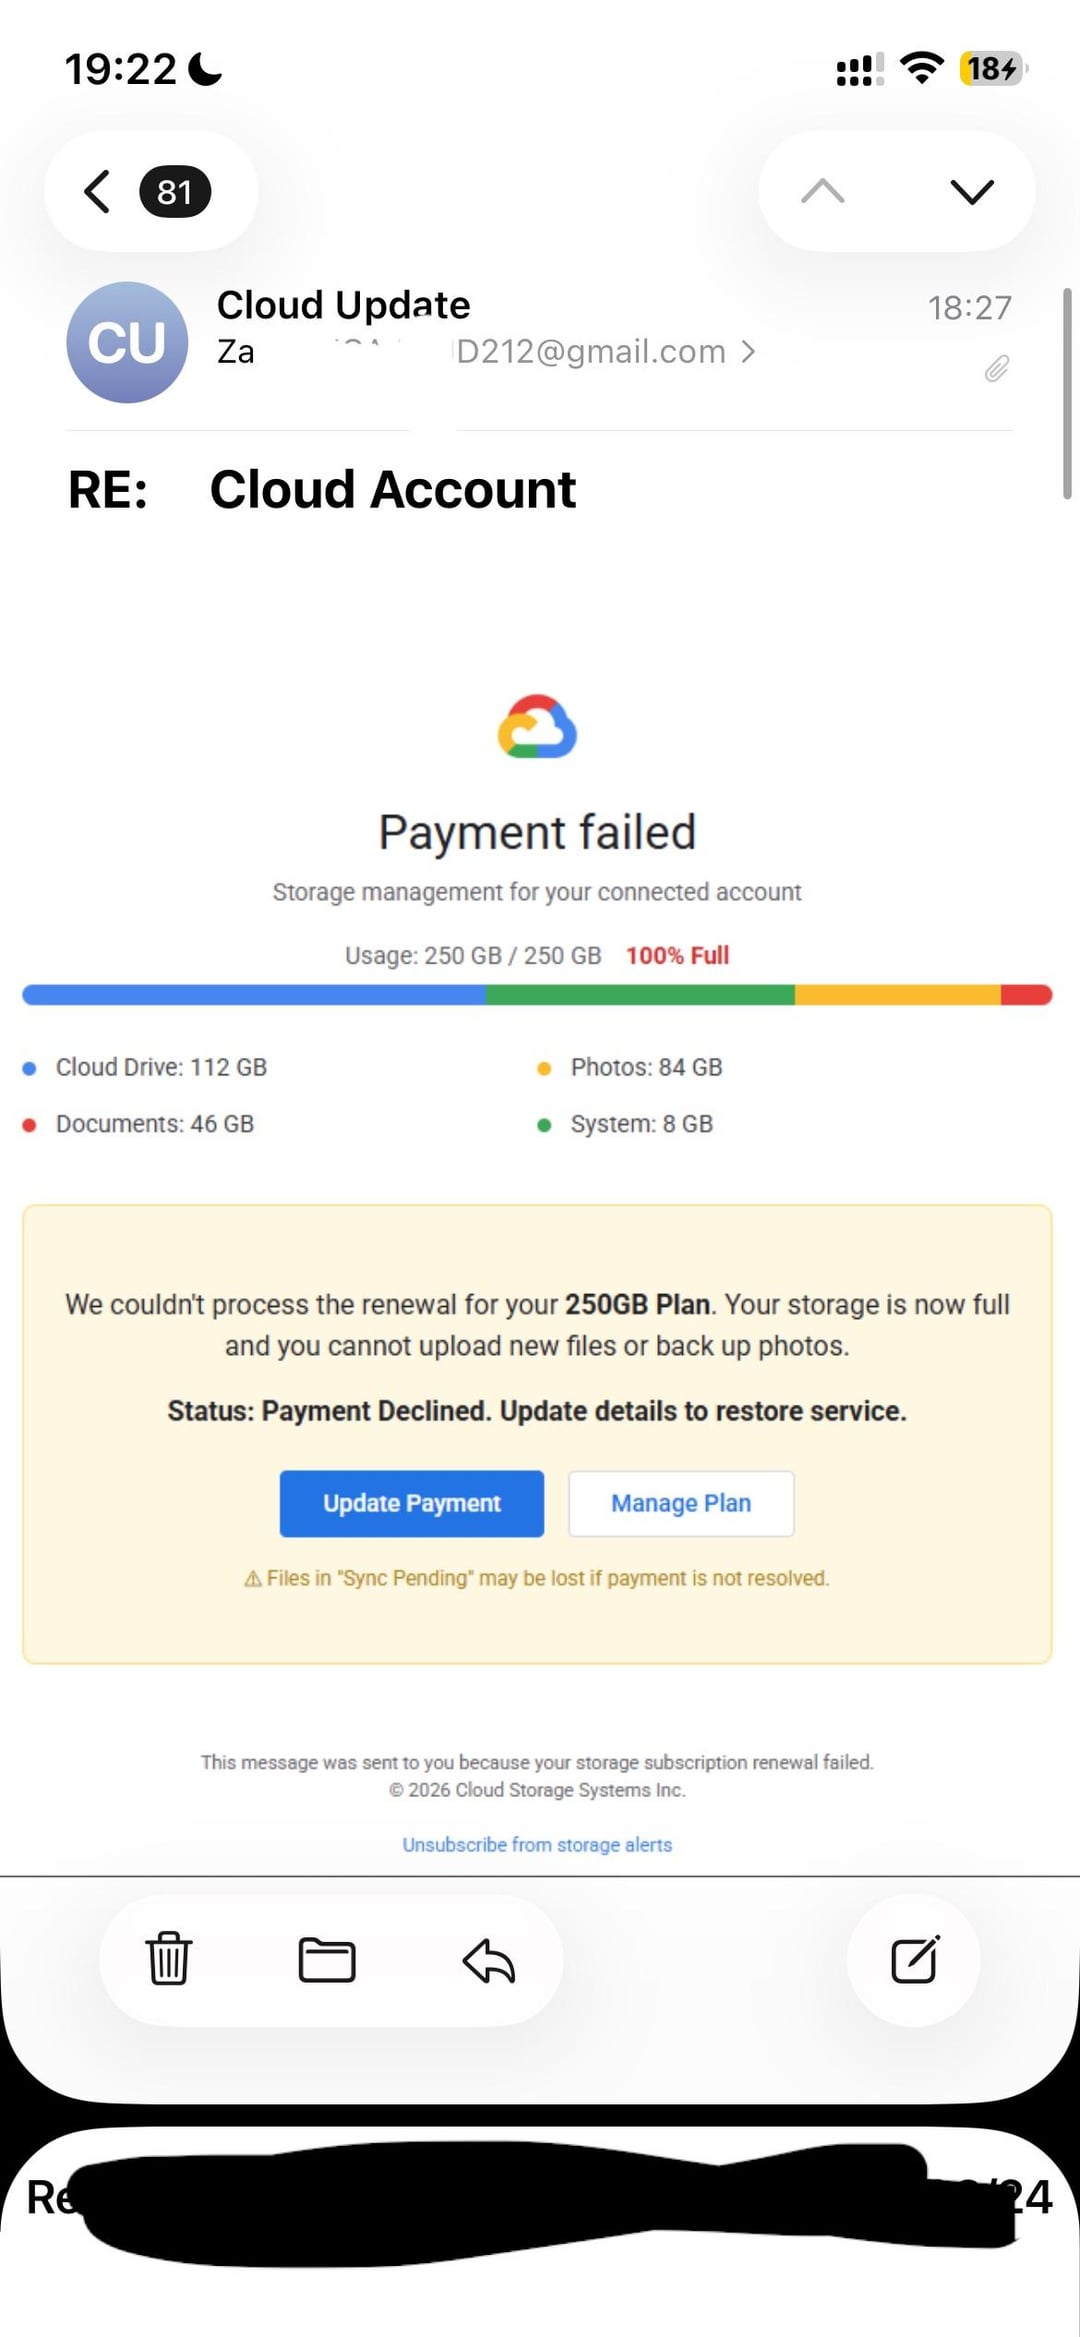Image resolution: width=1080 pixels, height=2337 pixels.
Task: Tap the back arrow to inbox
Action: pyautogui.click(x=97, y=191)
